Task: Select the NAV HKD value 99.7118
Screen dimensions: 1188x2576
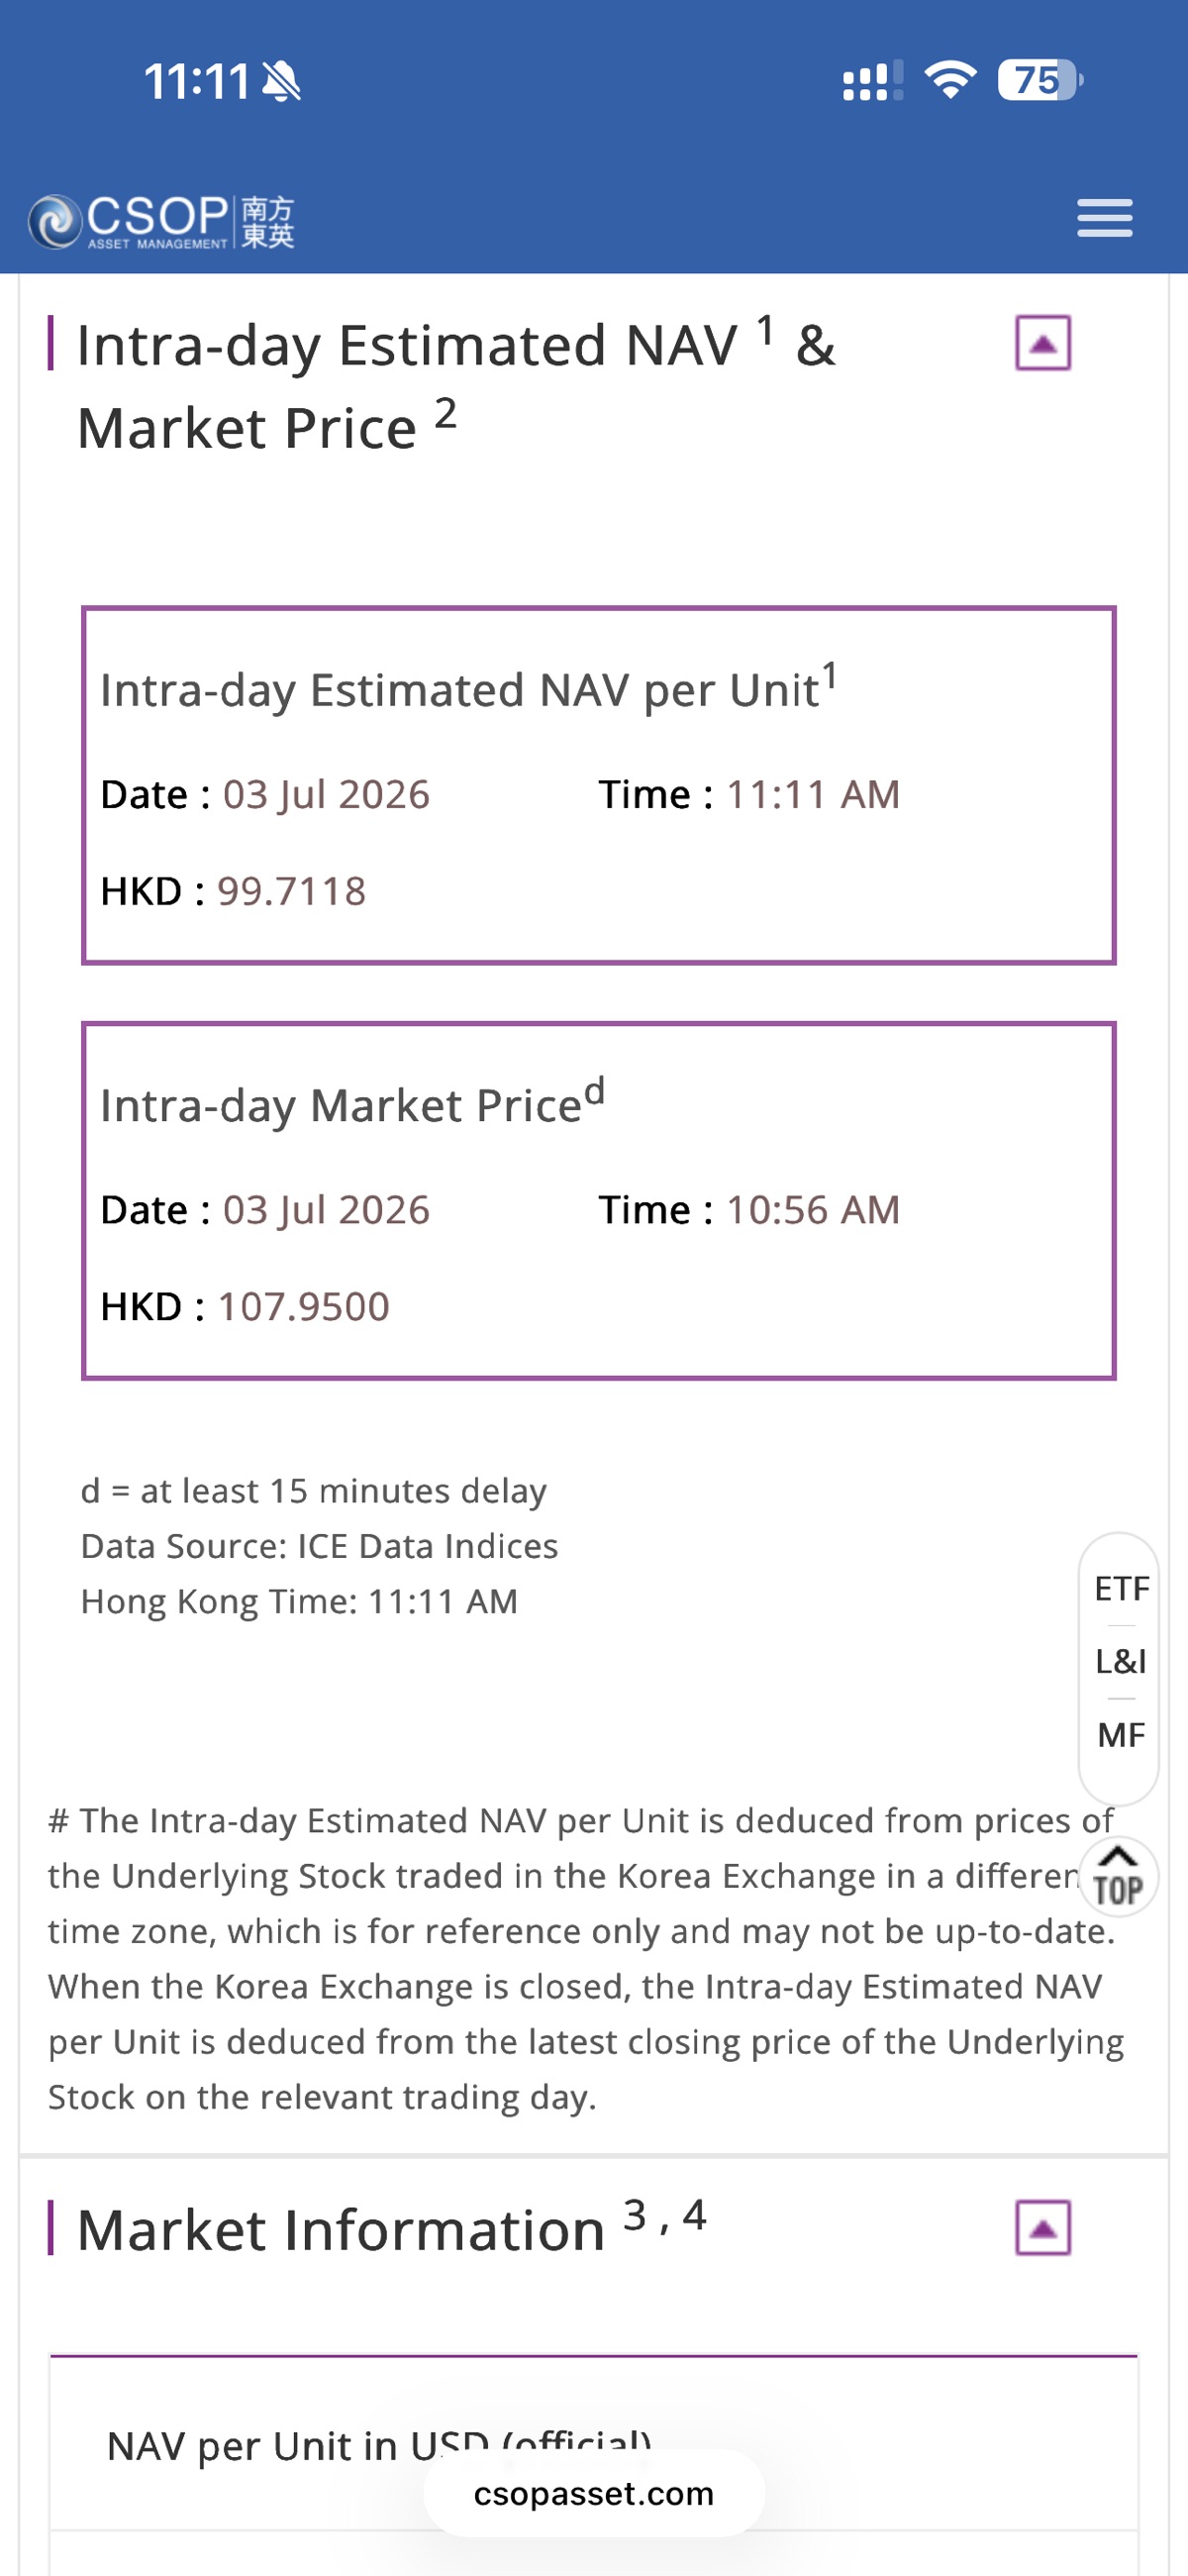Action: tap(292, 891)
